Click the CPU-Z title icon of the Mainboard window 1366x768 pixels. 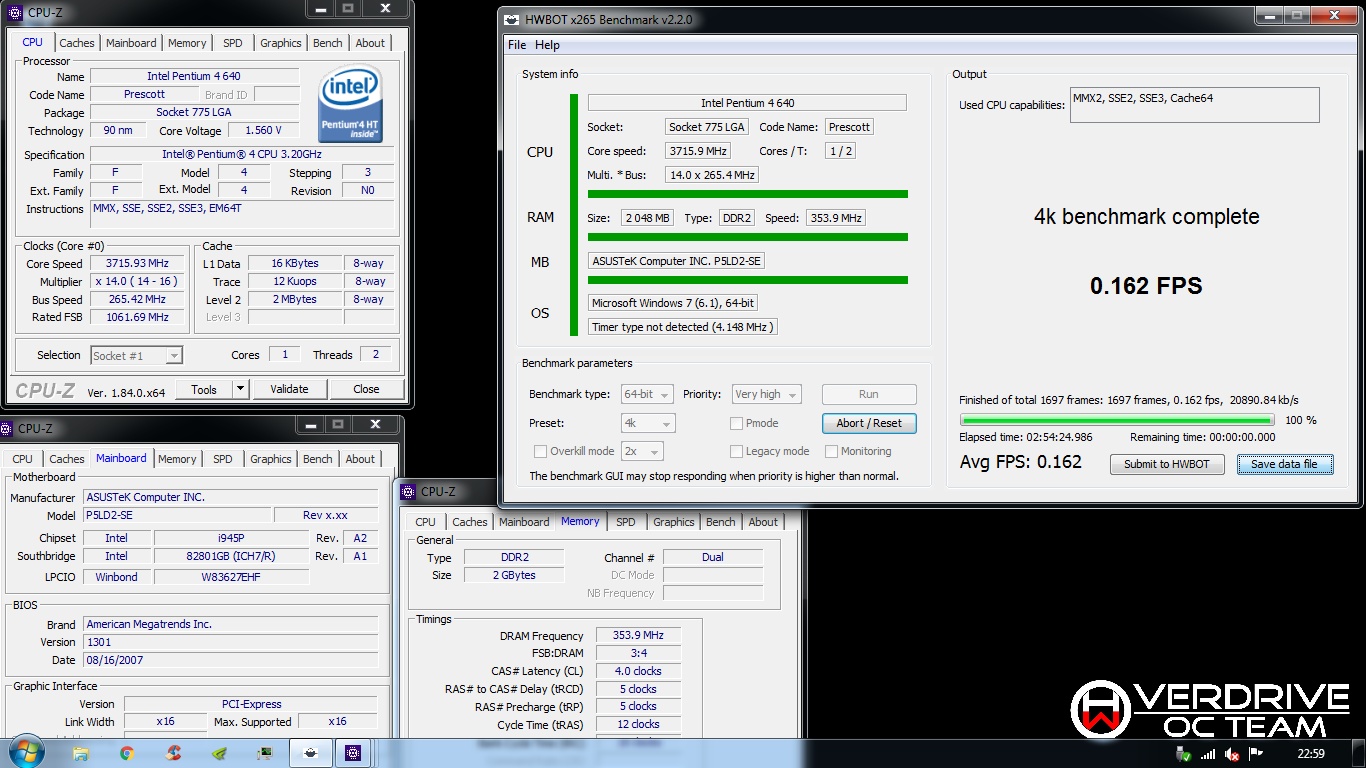(6, 428)
